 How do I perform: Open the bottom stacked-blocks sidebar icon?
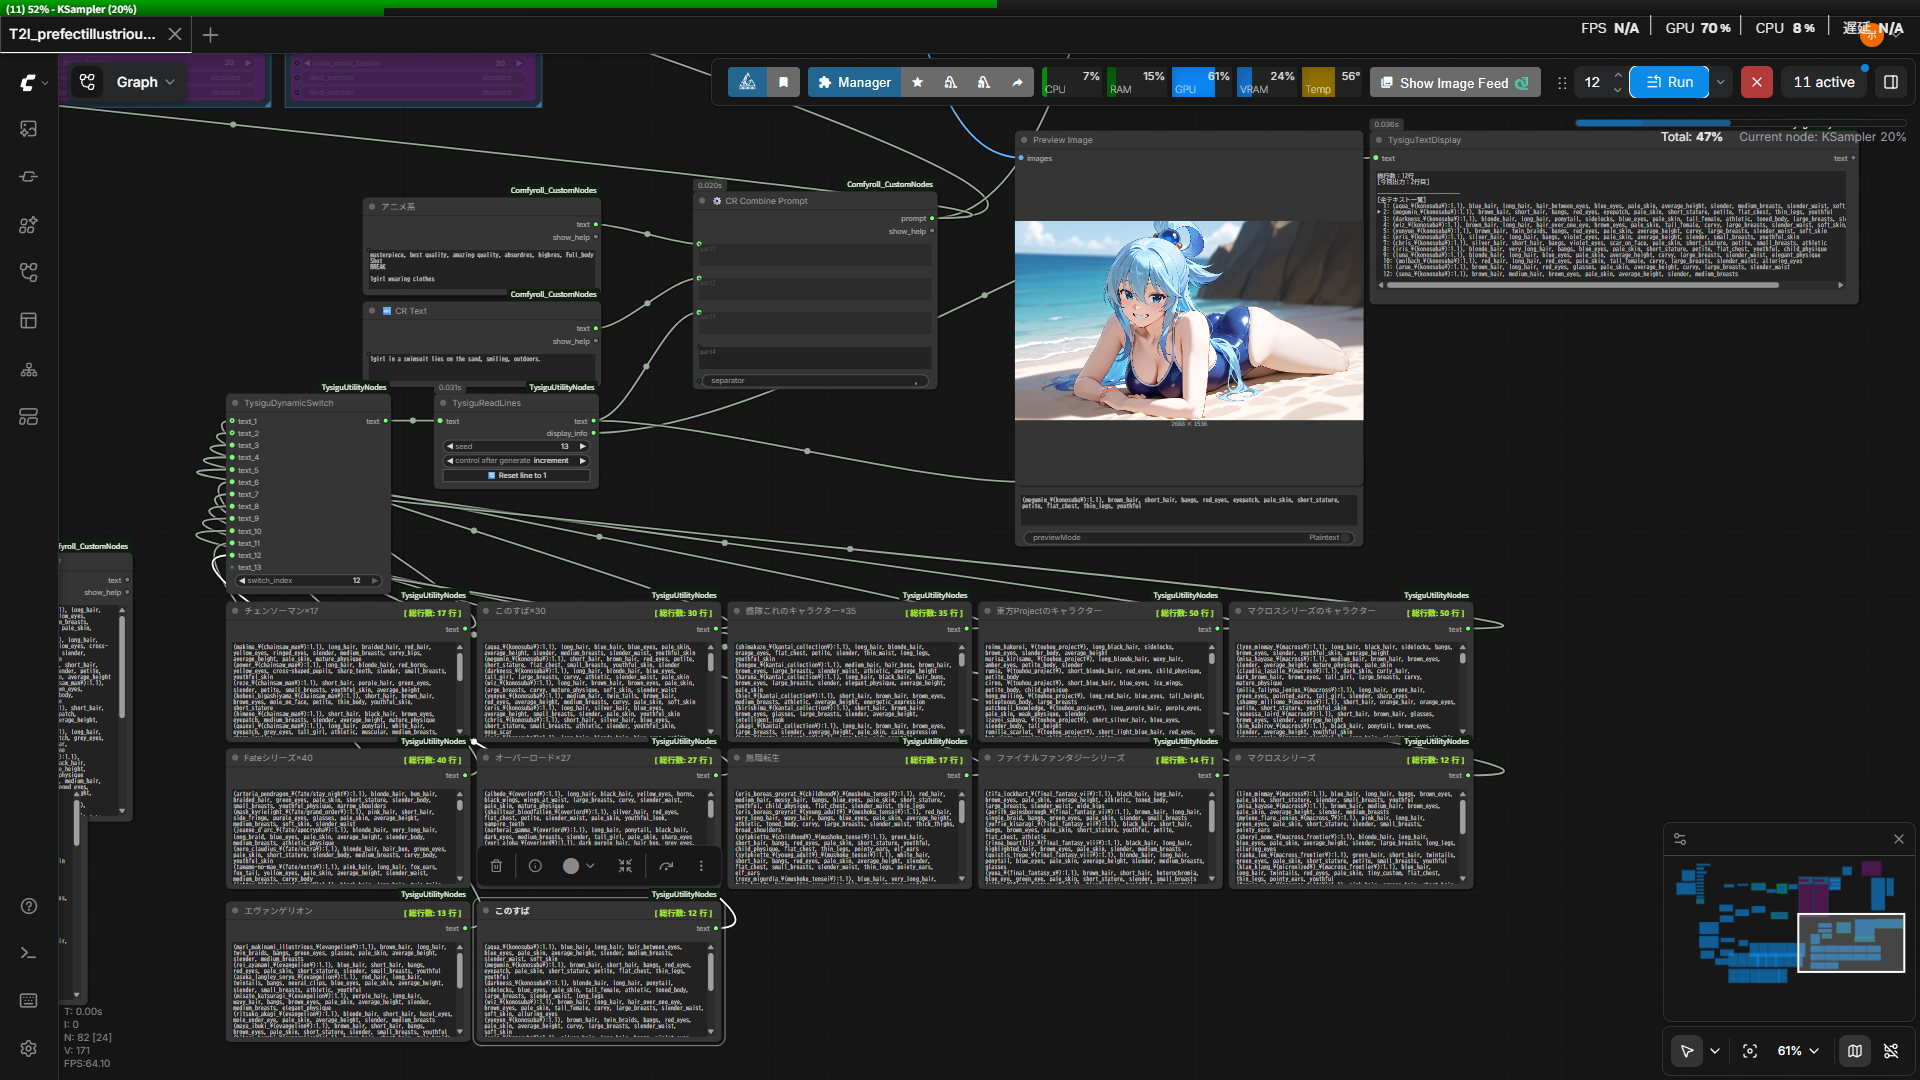click(28, 417)
